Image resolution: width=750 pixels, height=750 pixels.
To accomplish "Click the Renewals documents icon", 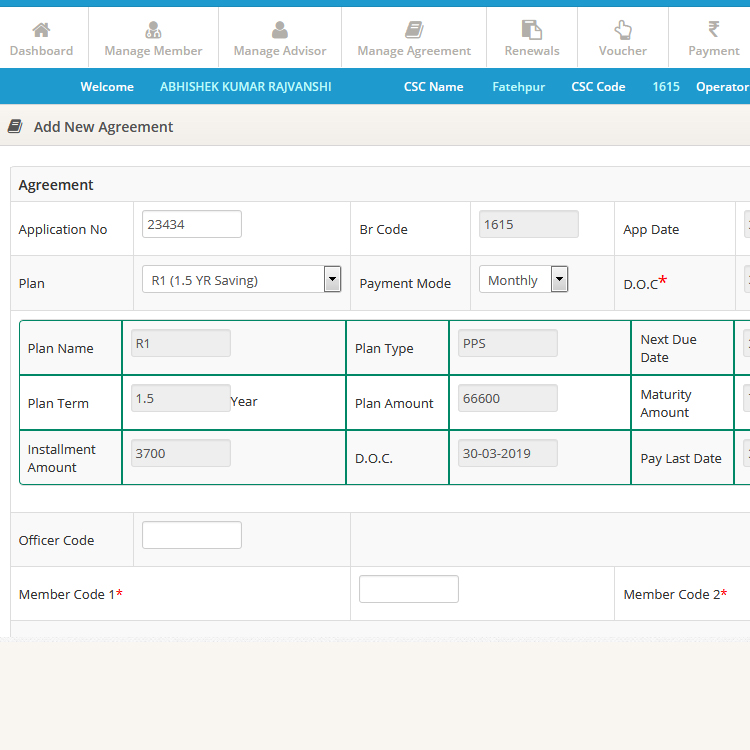I will point(532,29).
